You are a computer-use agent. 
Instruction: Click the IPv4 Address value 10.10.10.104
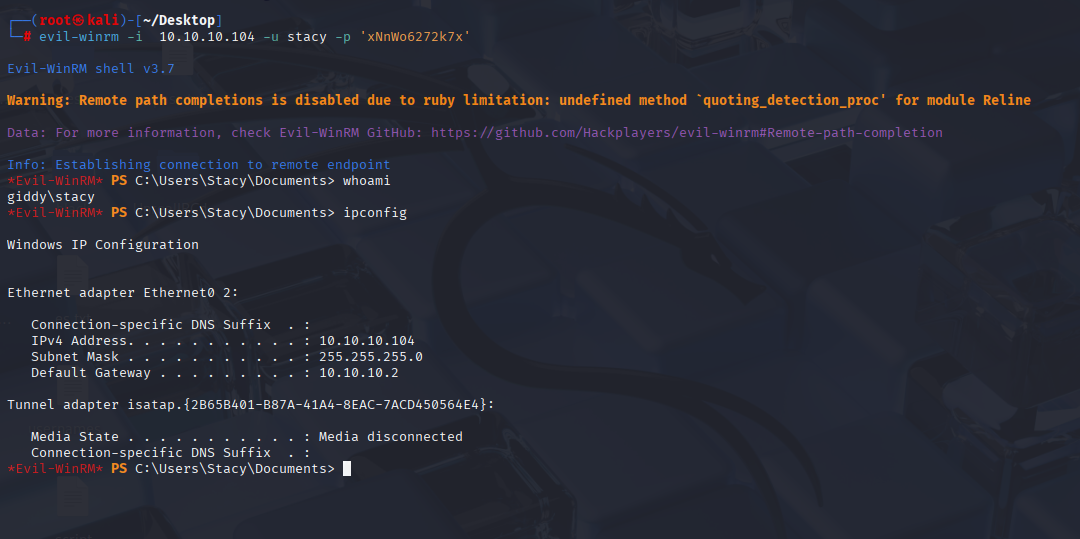coord(366,341)
